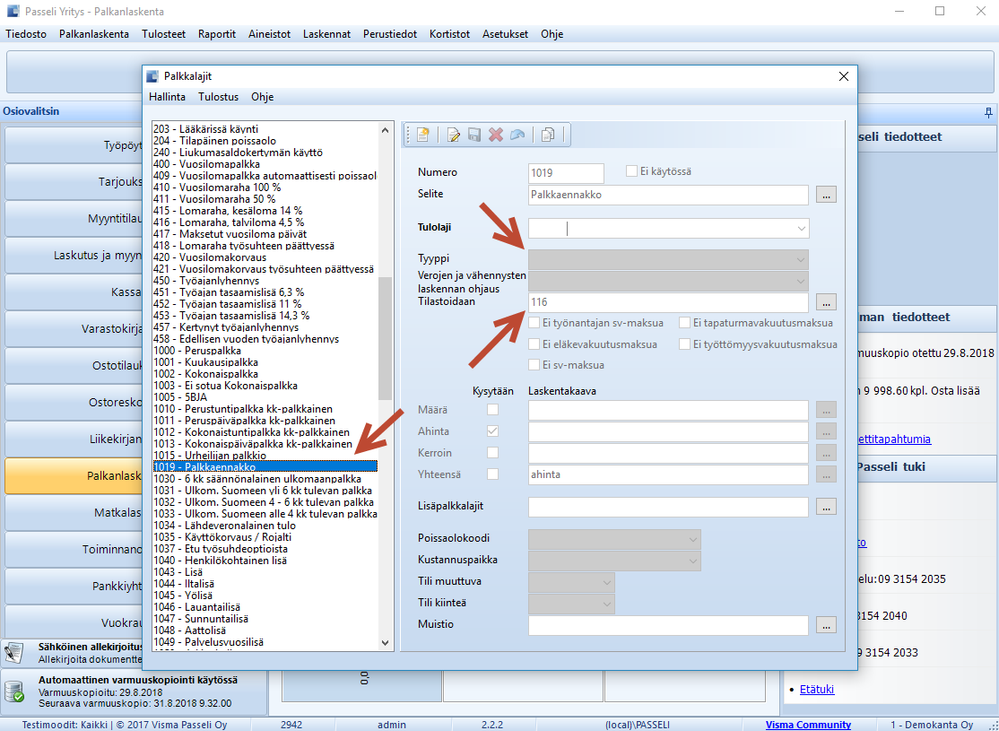Click the browse button next to Selite
The width and height of the screenshot is (999, 731).
click(x=826, y=195)
